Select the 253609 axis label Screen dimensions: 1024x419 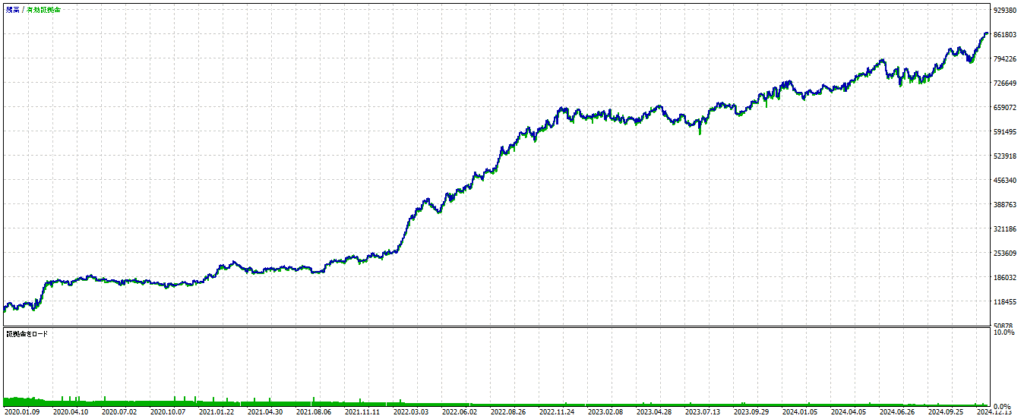point(1005,253)
